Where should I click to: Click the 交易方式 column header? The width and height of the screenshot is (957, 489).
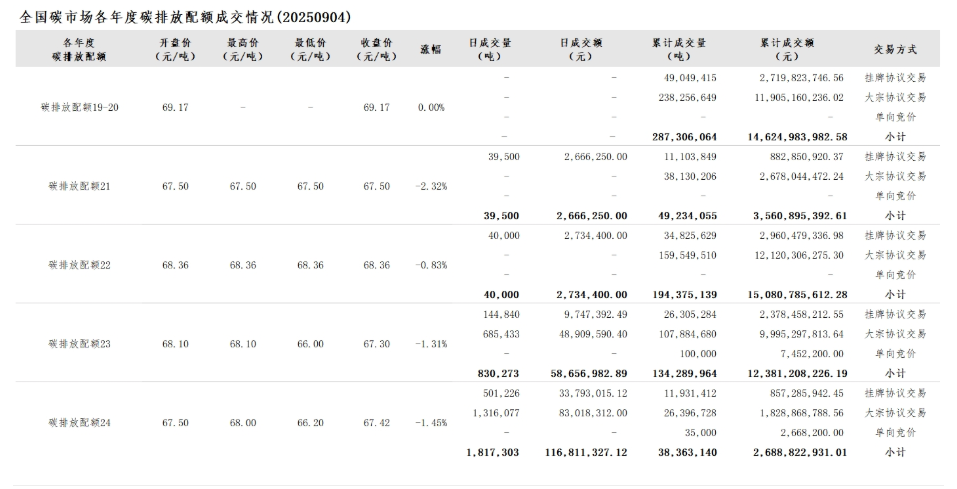(894, 49)
